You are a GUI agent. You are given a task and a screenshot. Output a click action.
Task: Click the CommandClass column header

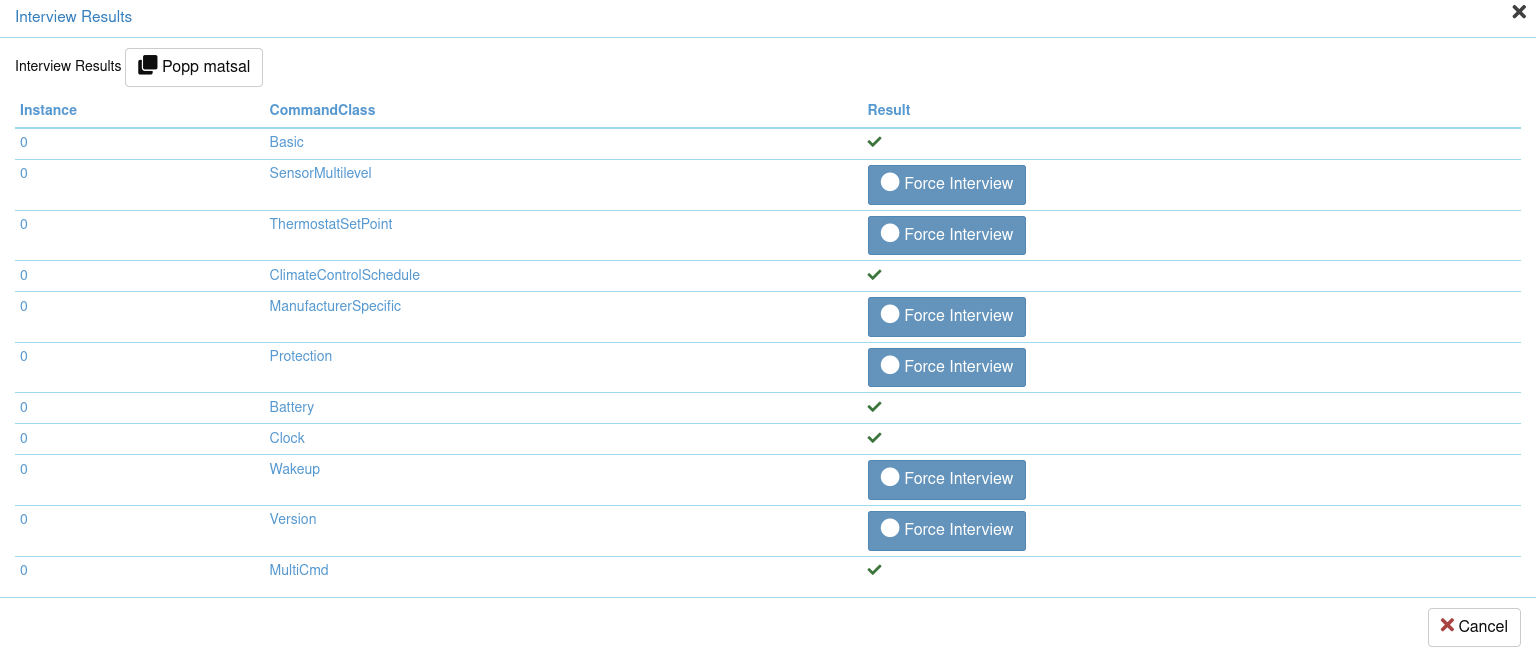322,110
